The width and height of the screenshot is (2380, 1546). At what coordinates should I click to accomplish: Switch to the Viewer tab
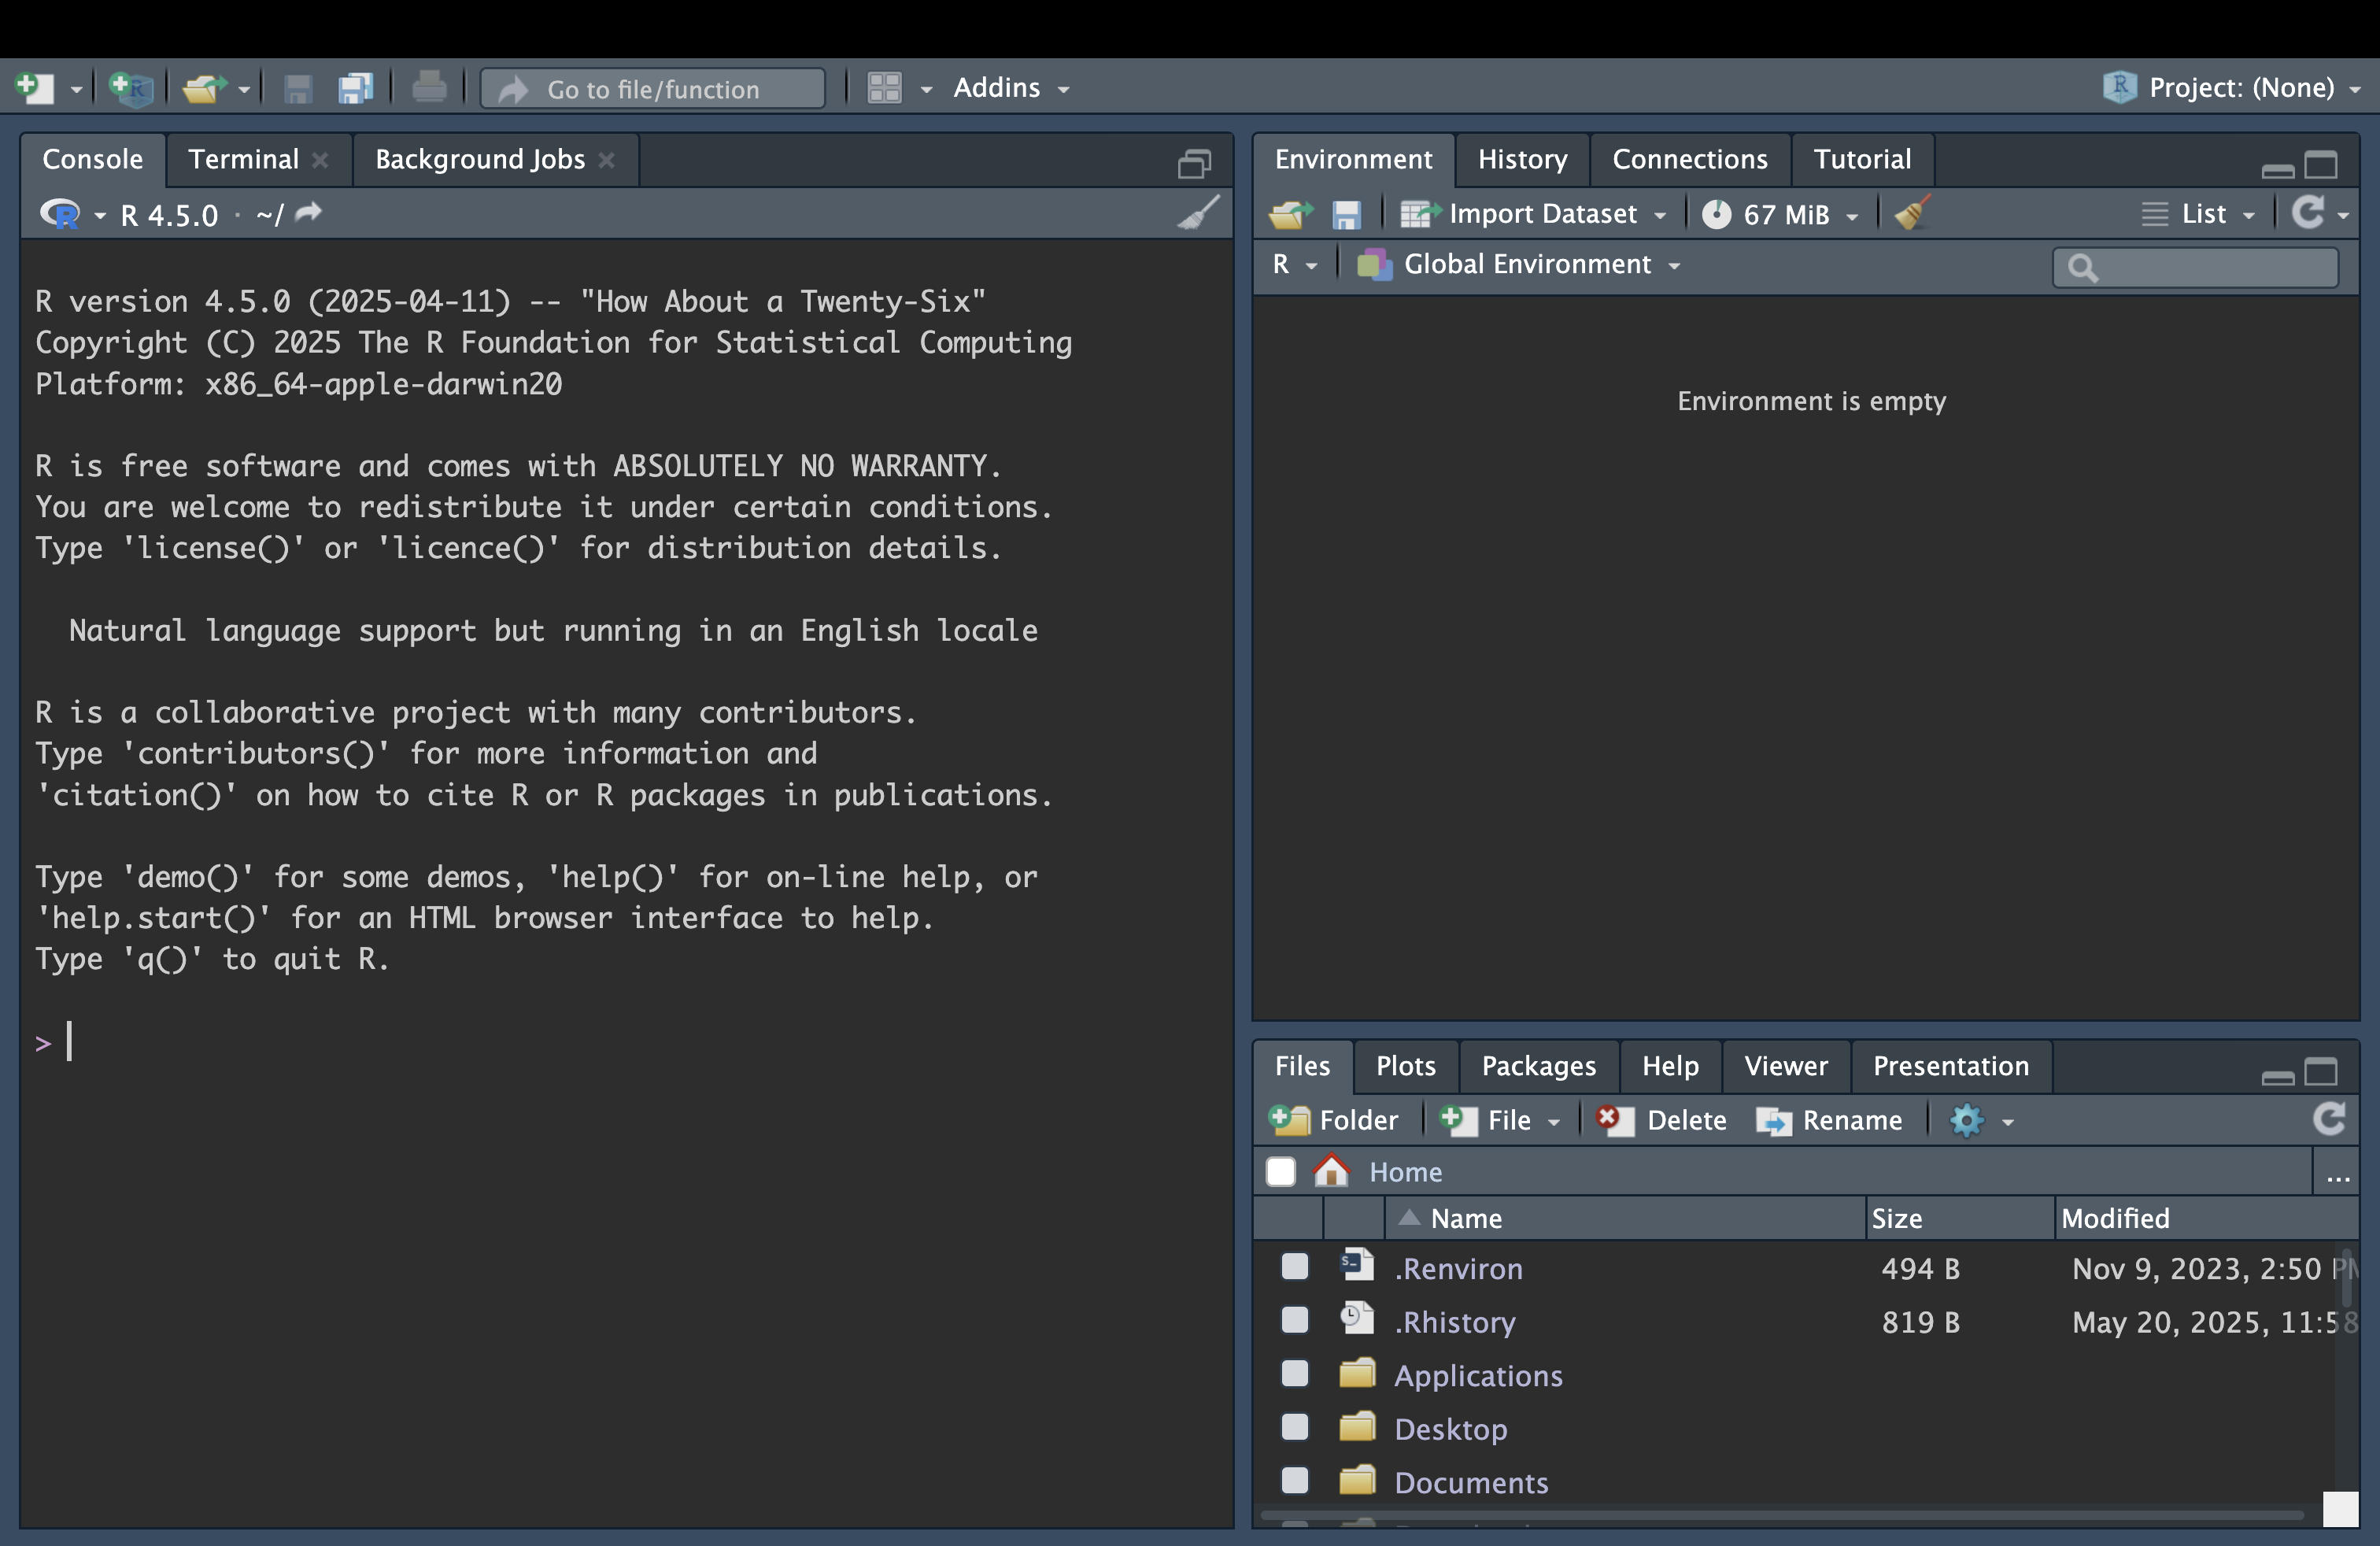1785,1065
